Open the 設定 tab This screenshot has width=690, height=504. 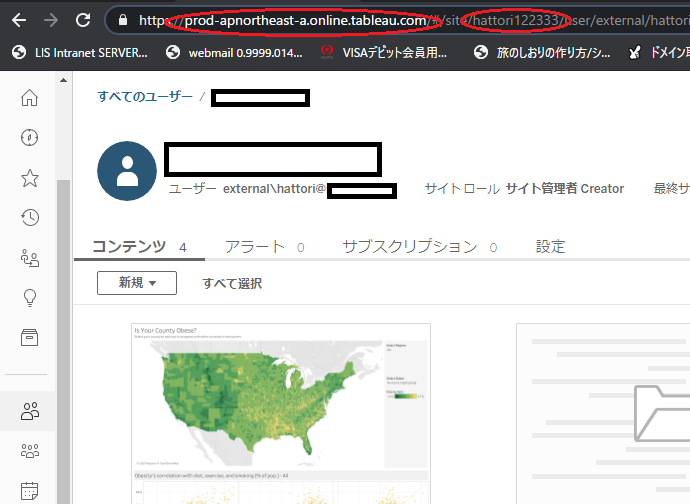[550, 246]
